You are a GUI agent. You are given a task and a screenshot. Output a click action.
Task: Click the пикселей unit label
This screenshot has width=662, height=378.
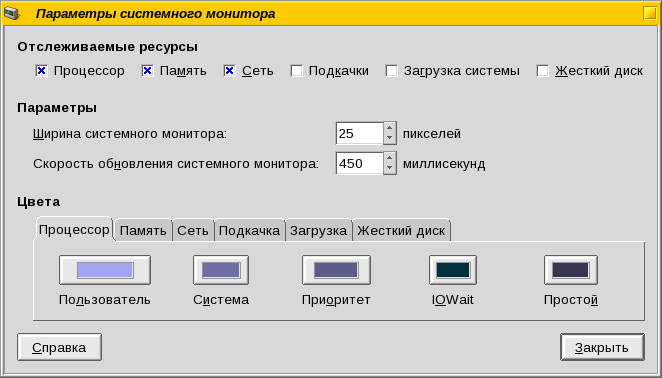coord(431,134)
